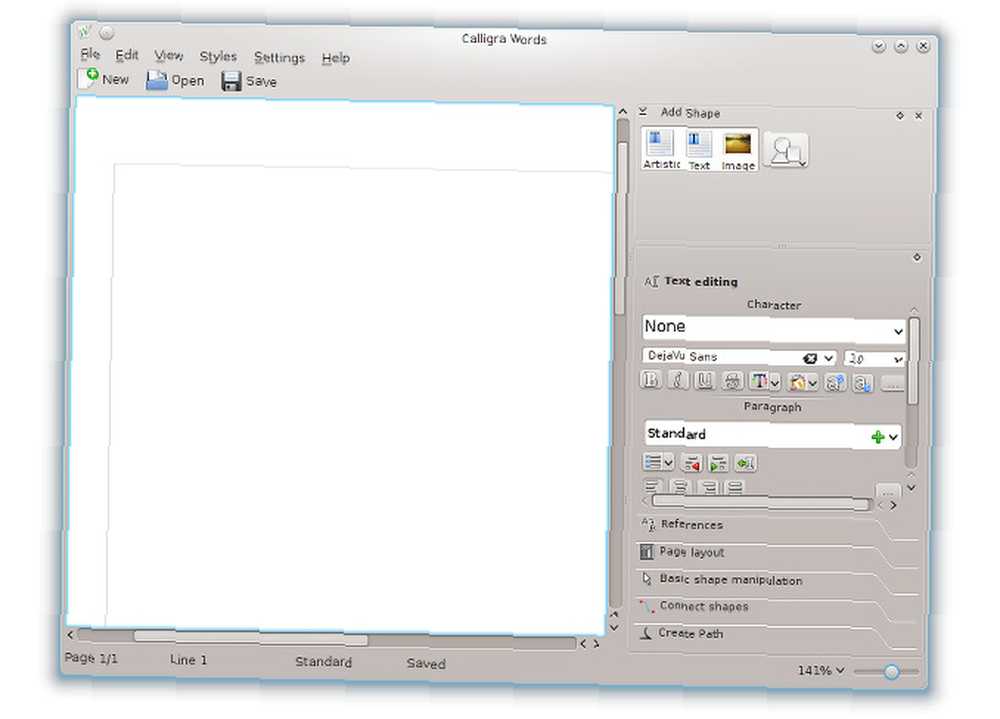Save the document using the Save button
The image size is (1000, 719).
[x=249, y=81]
